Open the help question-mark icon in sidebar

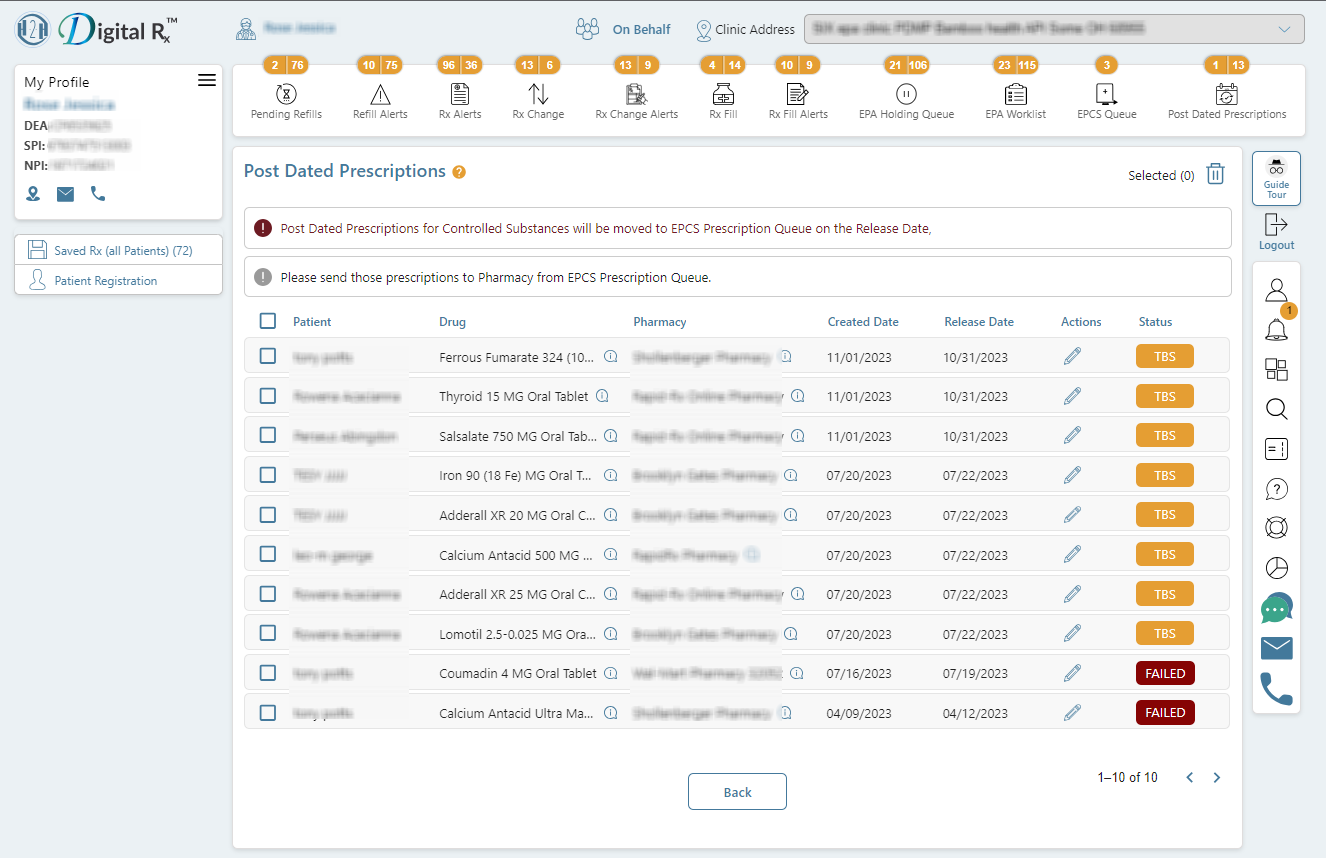pyautogui.click(x=1276, y=489)
